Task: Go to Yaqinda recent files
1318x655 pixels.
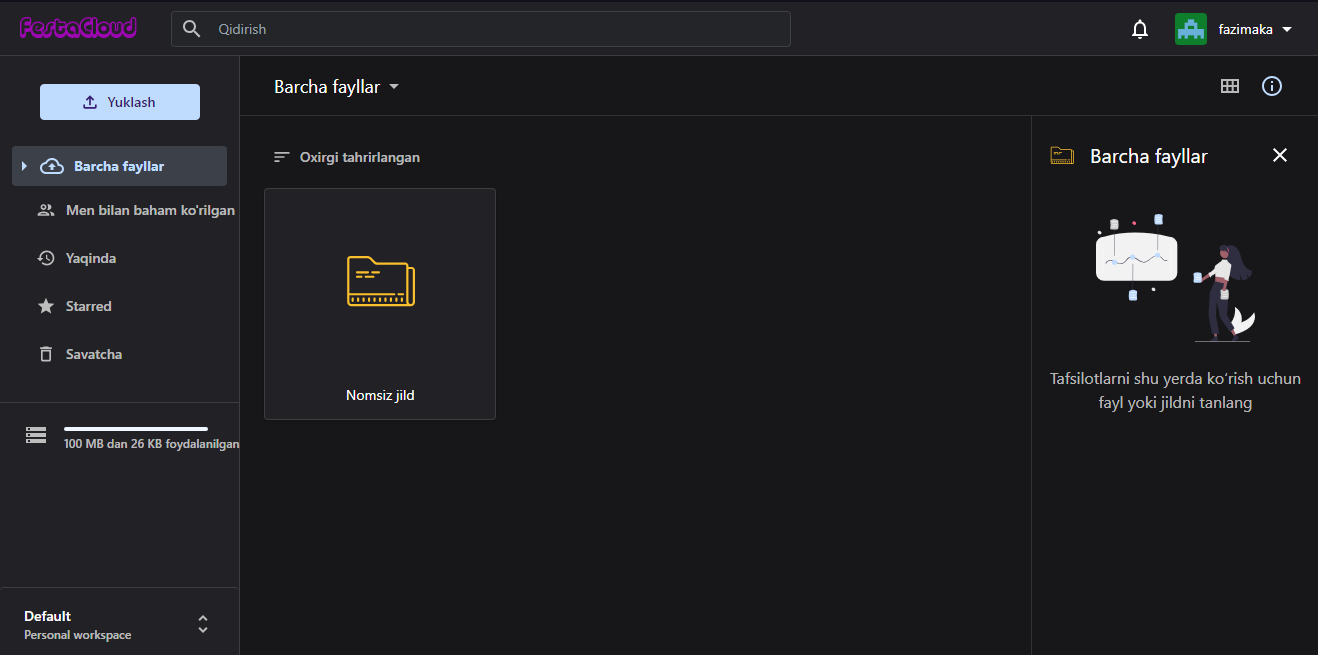Action: [90, 258]
